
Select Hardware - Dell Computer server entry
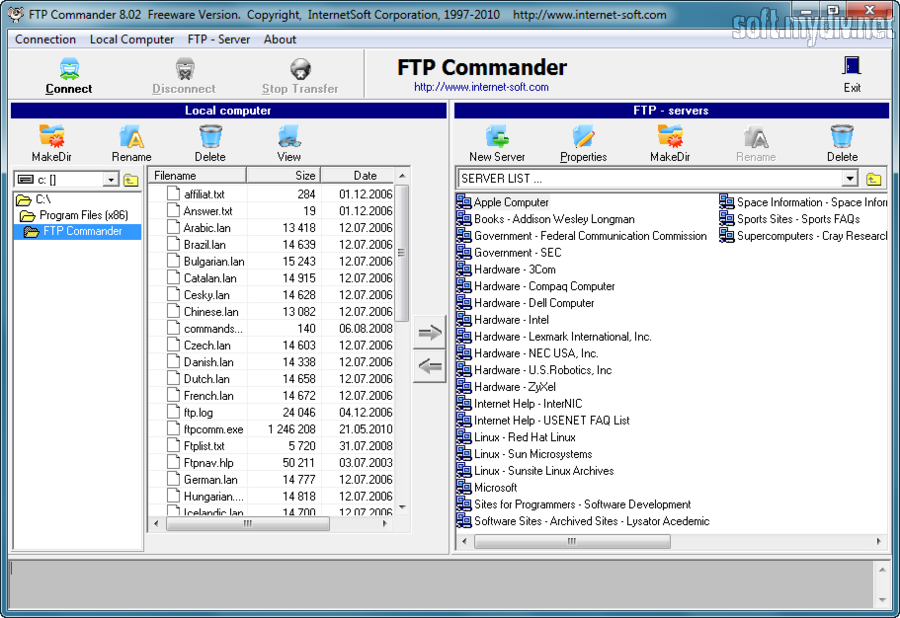click(x=534, y=303)
